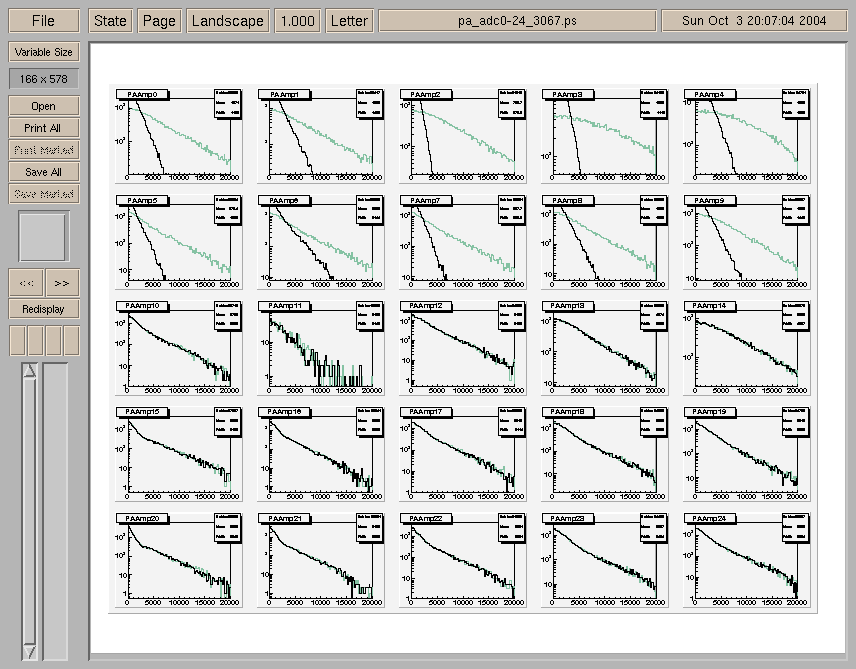Click the PAAmp18 title label

(x=568, y=412)
